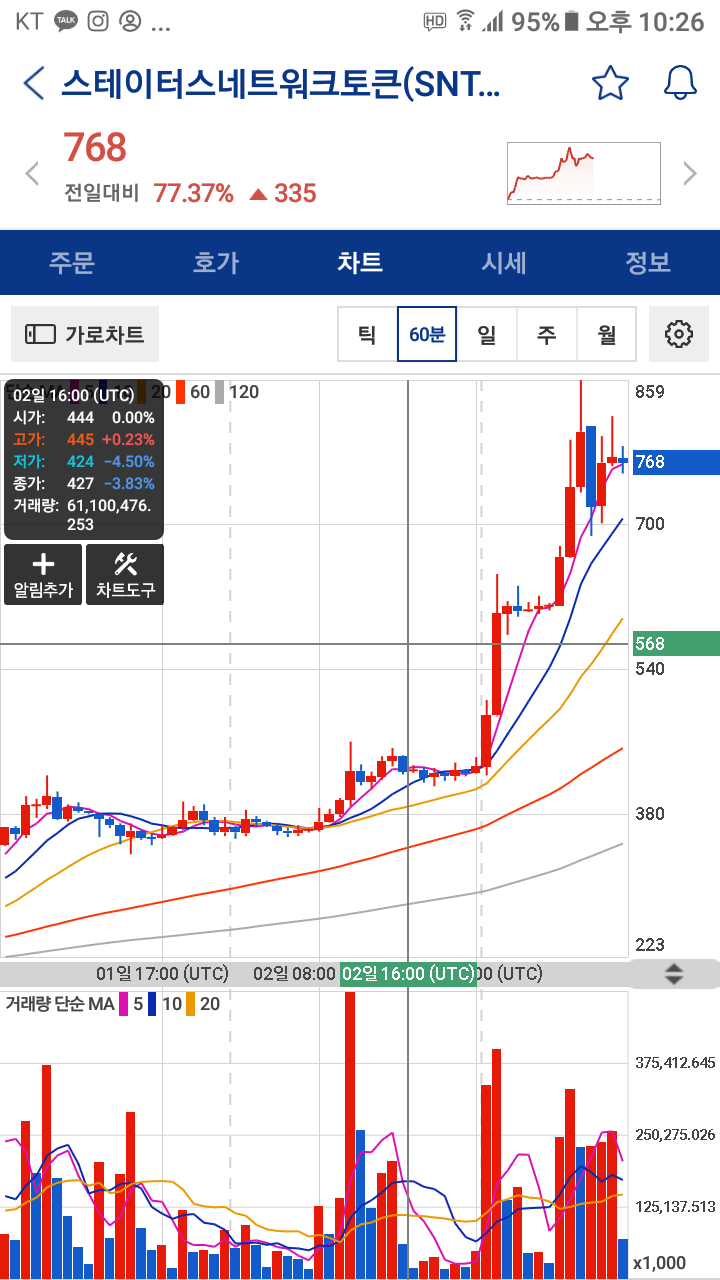This screenshot has height=1280, width=720.
Task: Tap the Wi-Fi icon in status bar
Action: tap(465, 20)
